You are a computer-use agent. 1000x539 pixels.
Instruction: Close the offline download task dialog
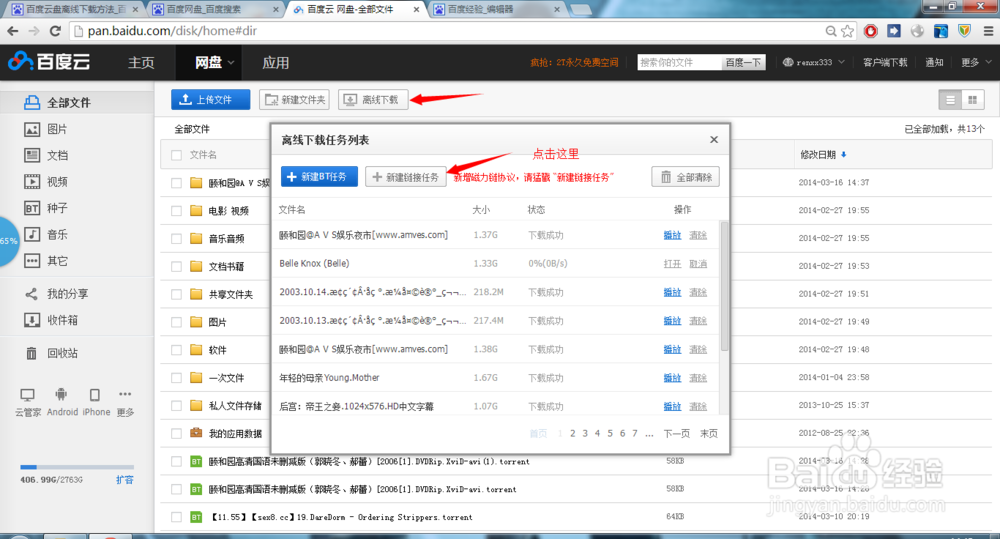point(714,140)
